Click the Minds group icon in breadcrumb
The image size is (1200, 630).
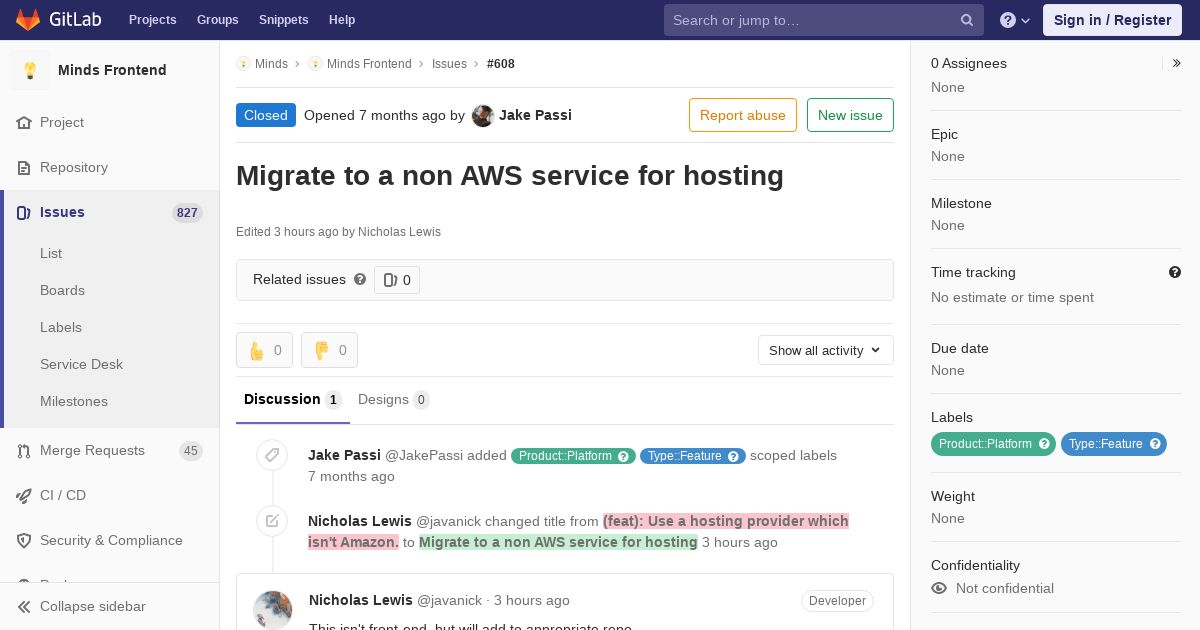point(243,63)
